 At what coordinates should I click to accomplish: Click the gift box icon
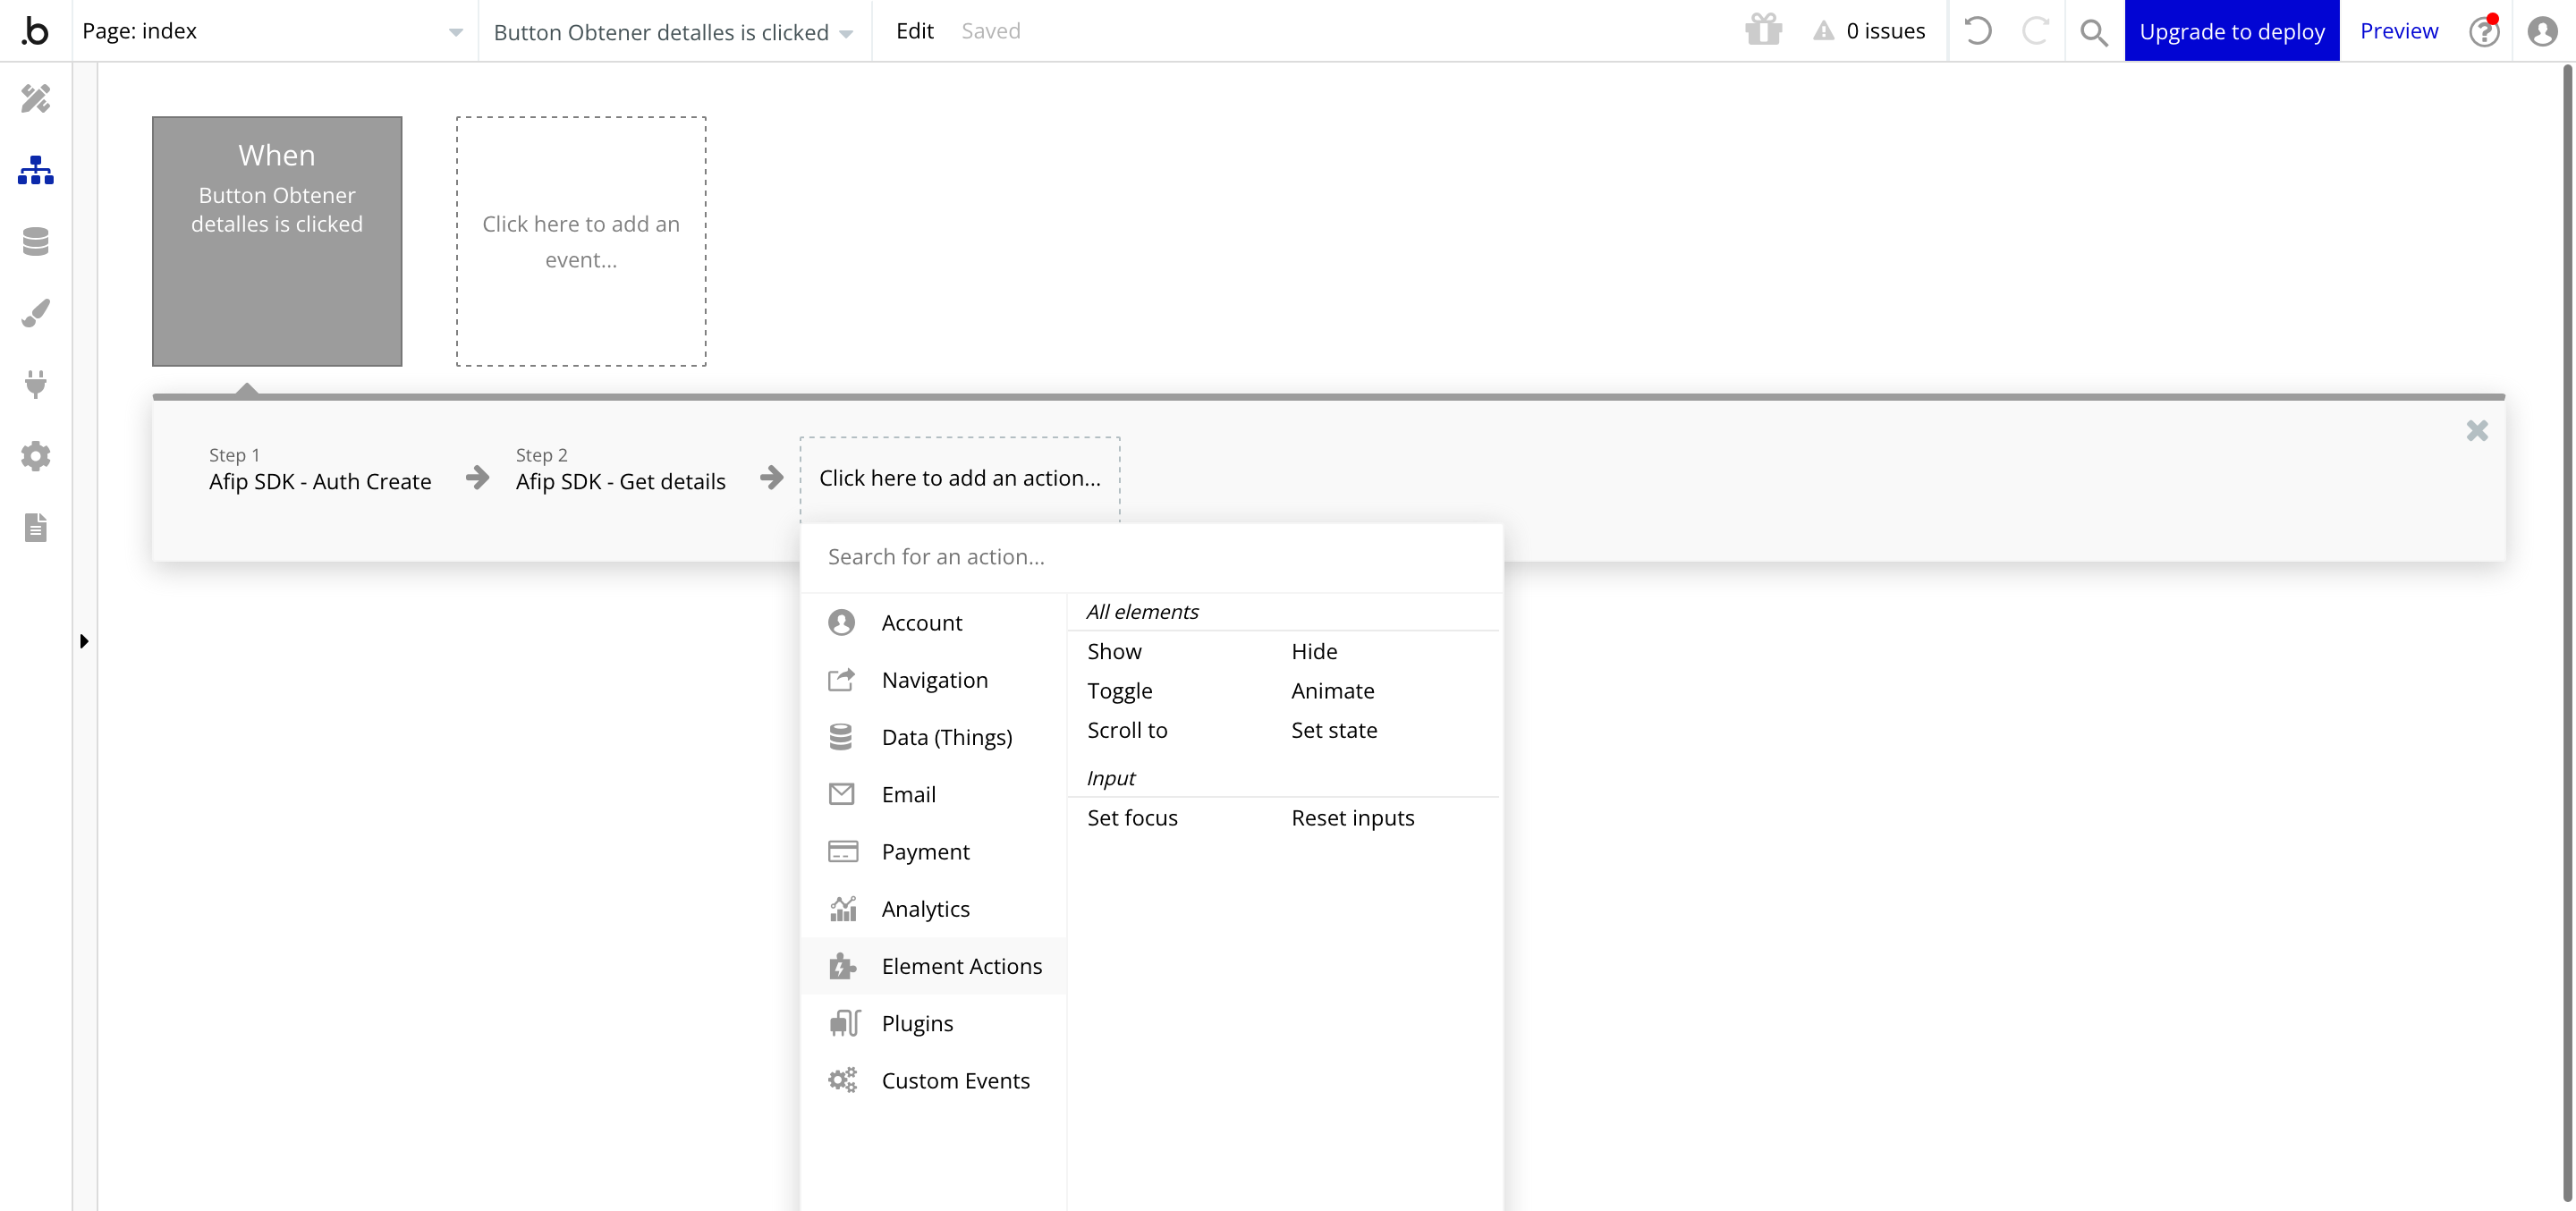(1763, 30)
